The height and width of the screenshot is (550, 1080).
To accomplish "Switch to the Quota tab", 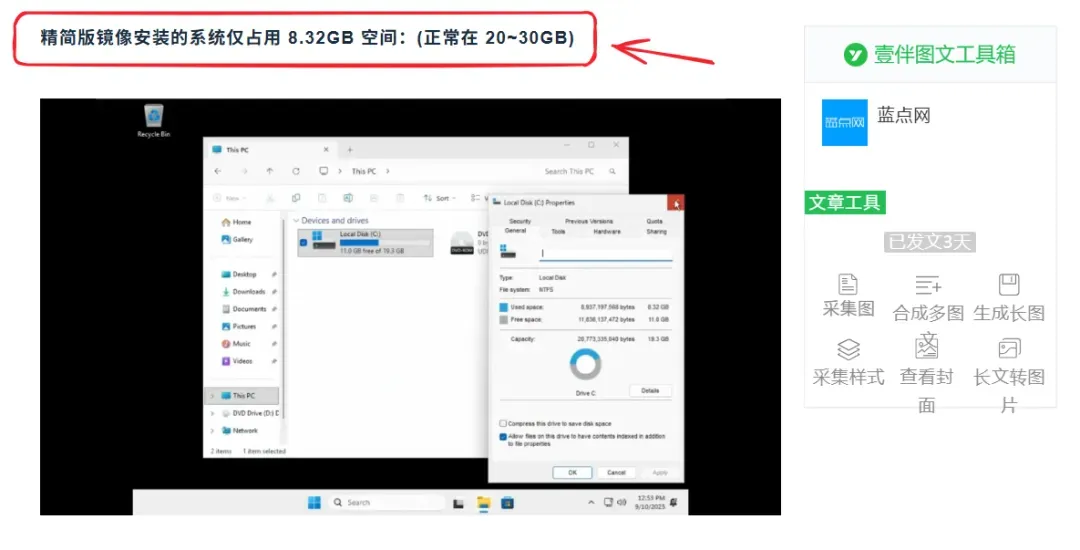I will pyautogui.click(x=654, y=221).
